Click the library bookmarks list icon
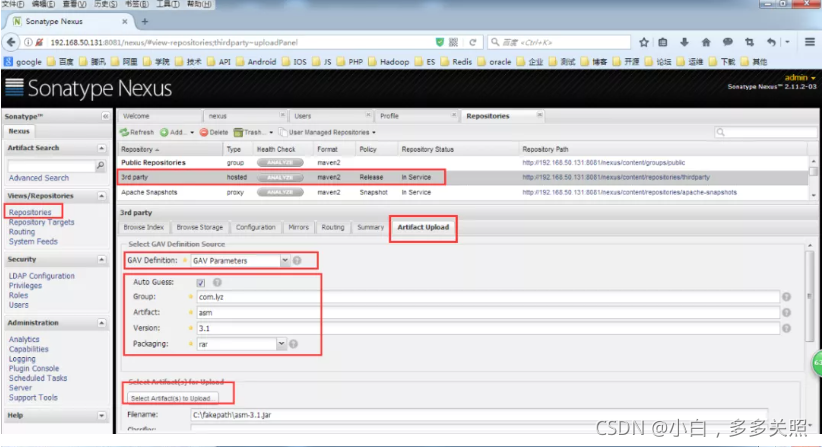The height and width of the screenshot is (447, 823). tap(663, 42)
